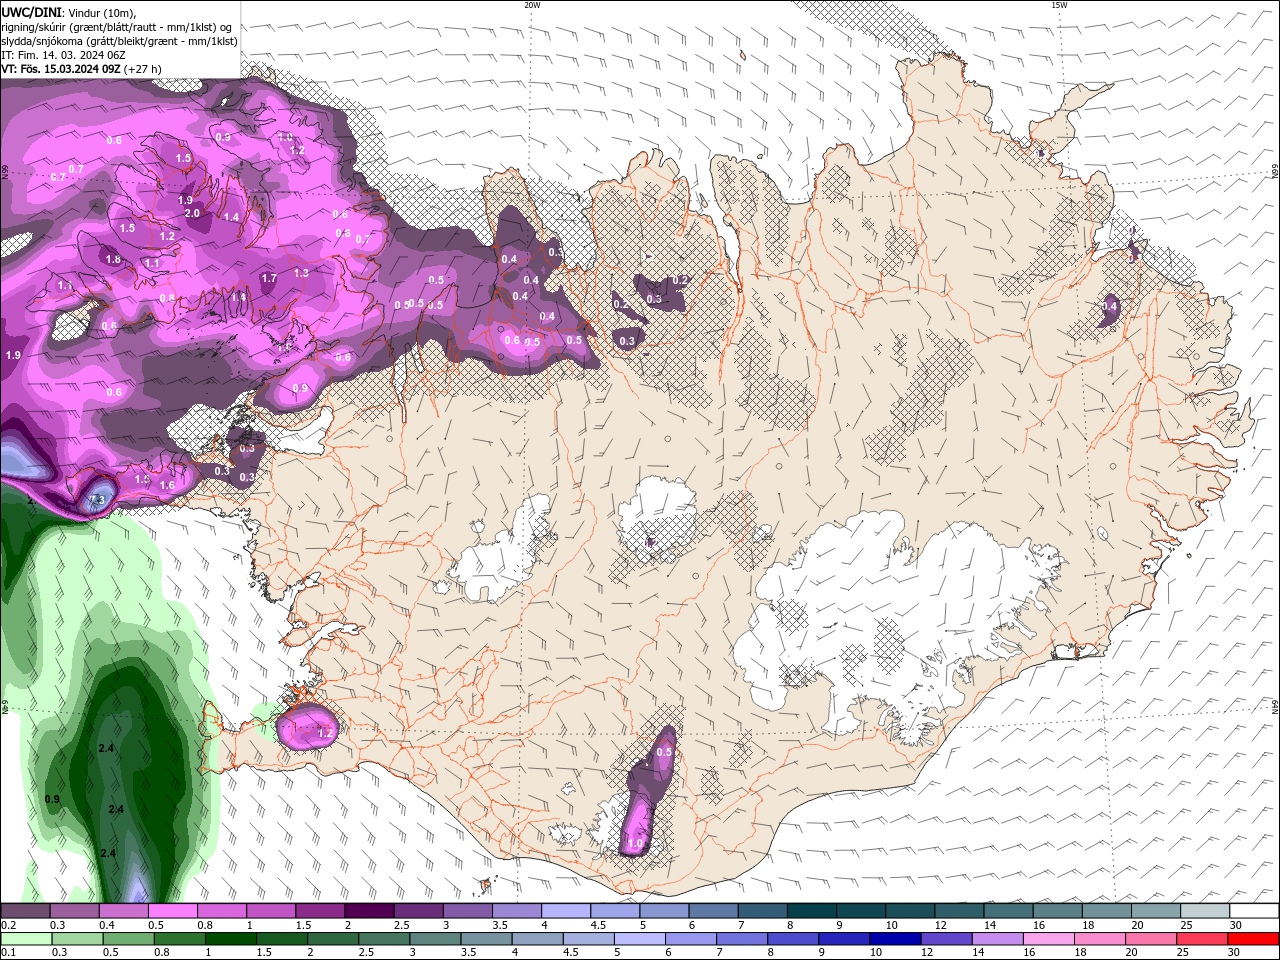Click the 'VT: Fös. 15.03.2024 09Z' valid time
The image size is (1280, 960).
pyautogui.click(x=61, y=69)
